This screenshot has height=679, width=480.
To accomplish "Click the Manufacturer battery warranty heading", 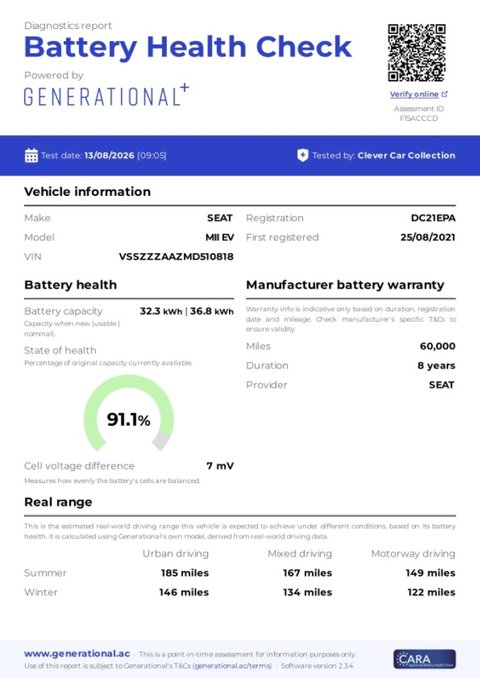I will tap(345, 285).
